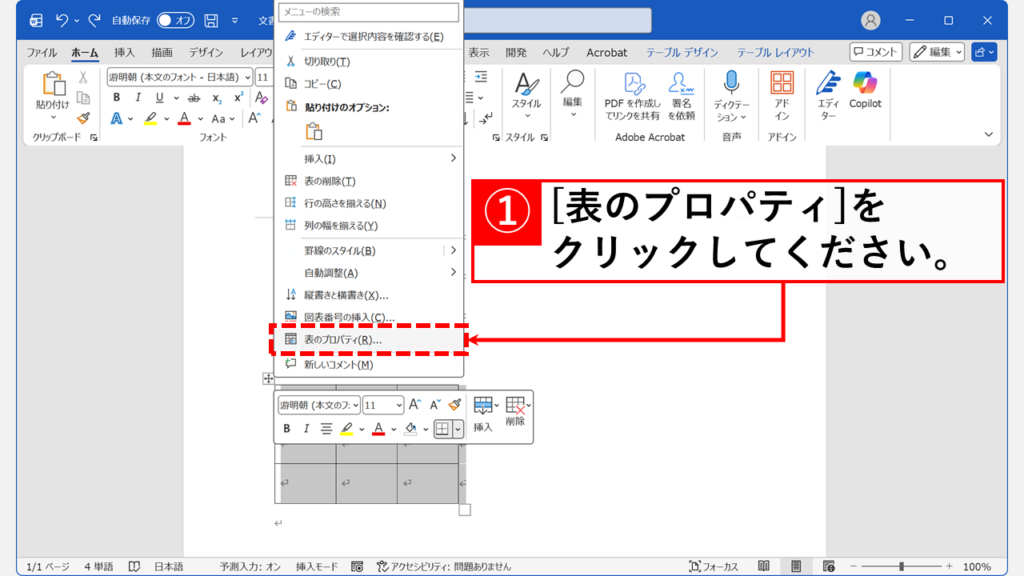Open the border style dropdown in mini toolbar

(458, 430)
